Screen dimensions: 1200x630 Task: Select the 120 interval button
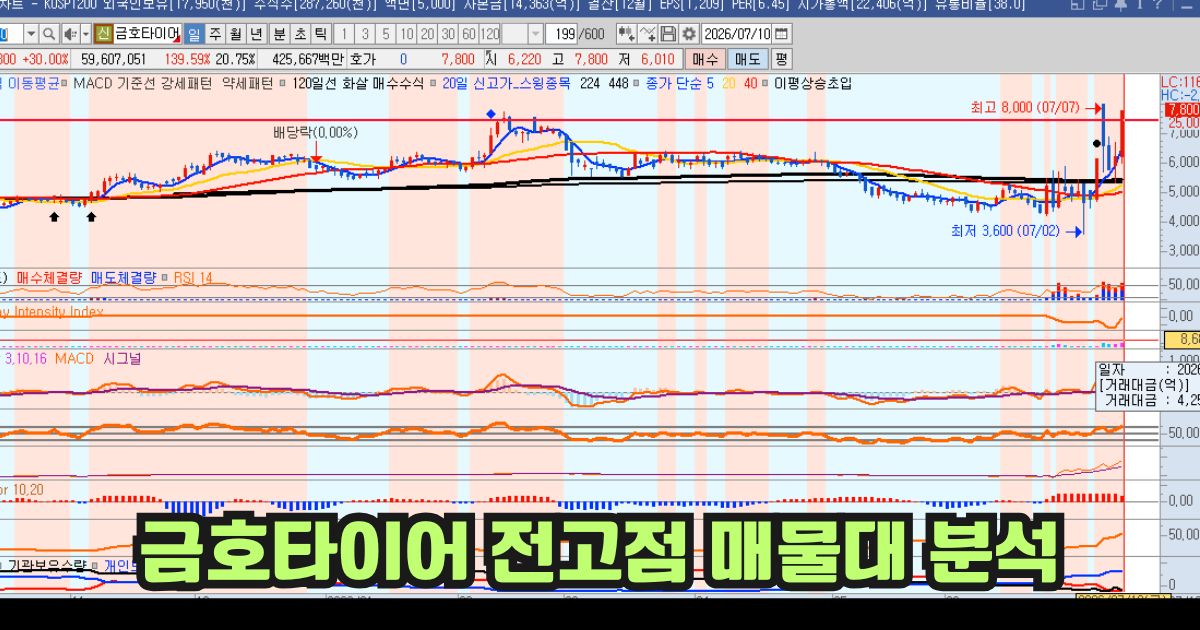click(490, 34)
